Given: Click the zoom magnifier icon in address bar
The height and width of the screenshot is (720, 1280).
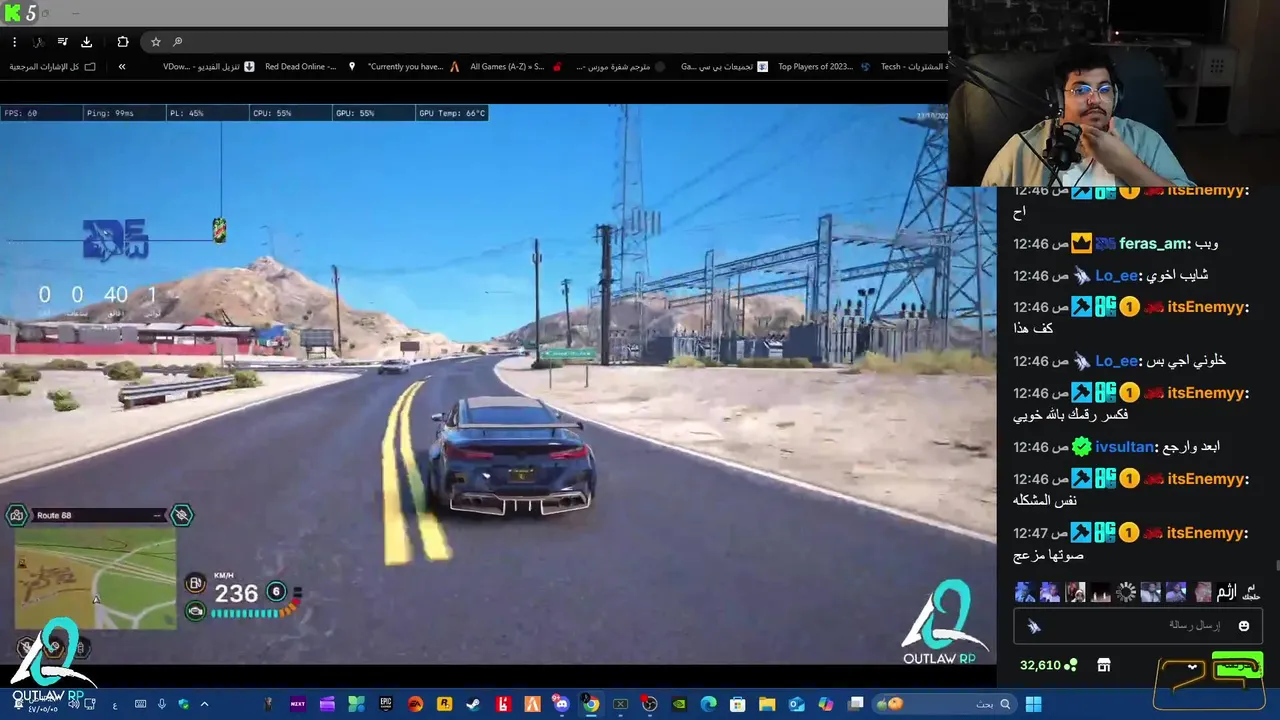Looking at the screenshot, I should (x=178, y=42).
